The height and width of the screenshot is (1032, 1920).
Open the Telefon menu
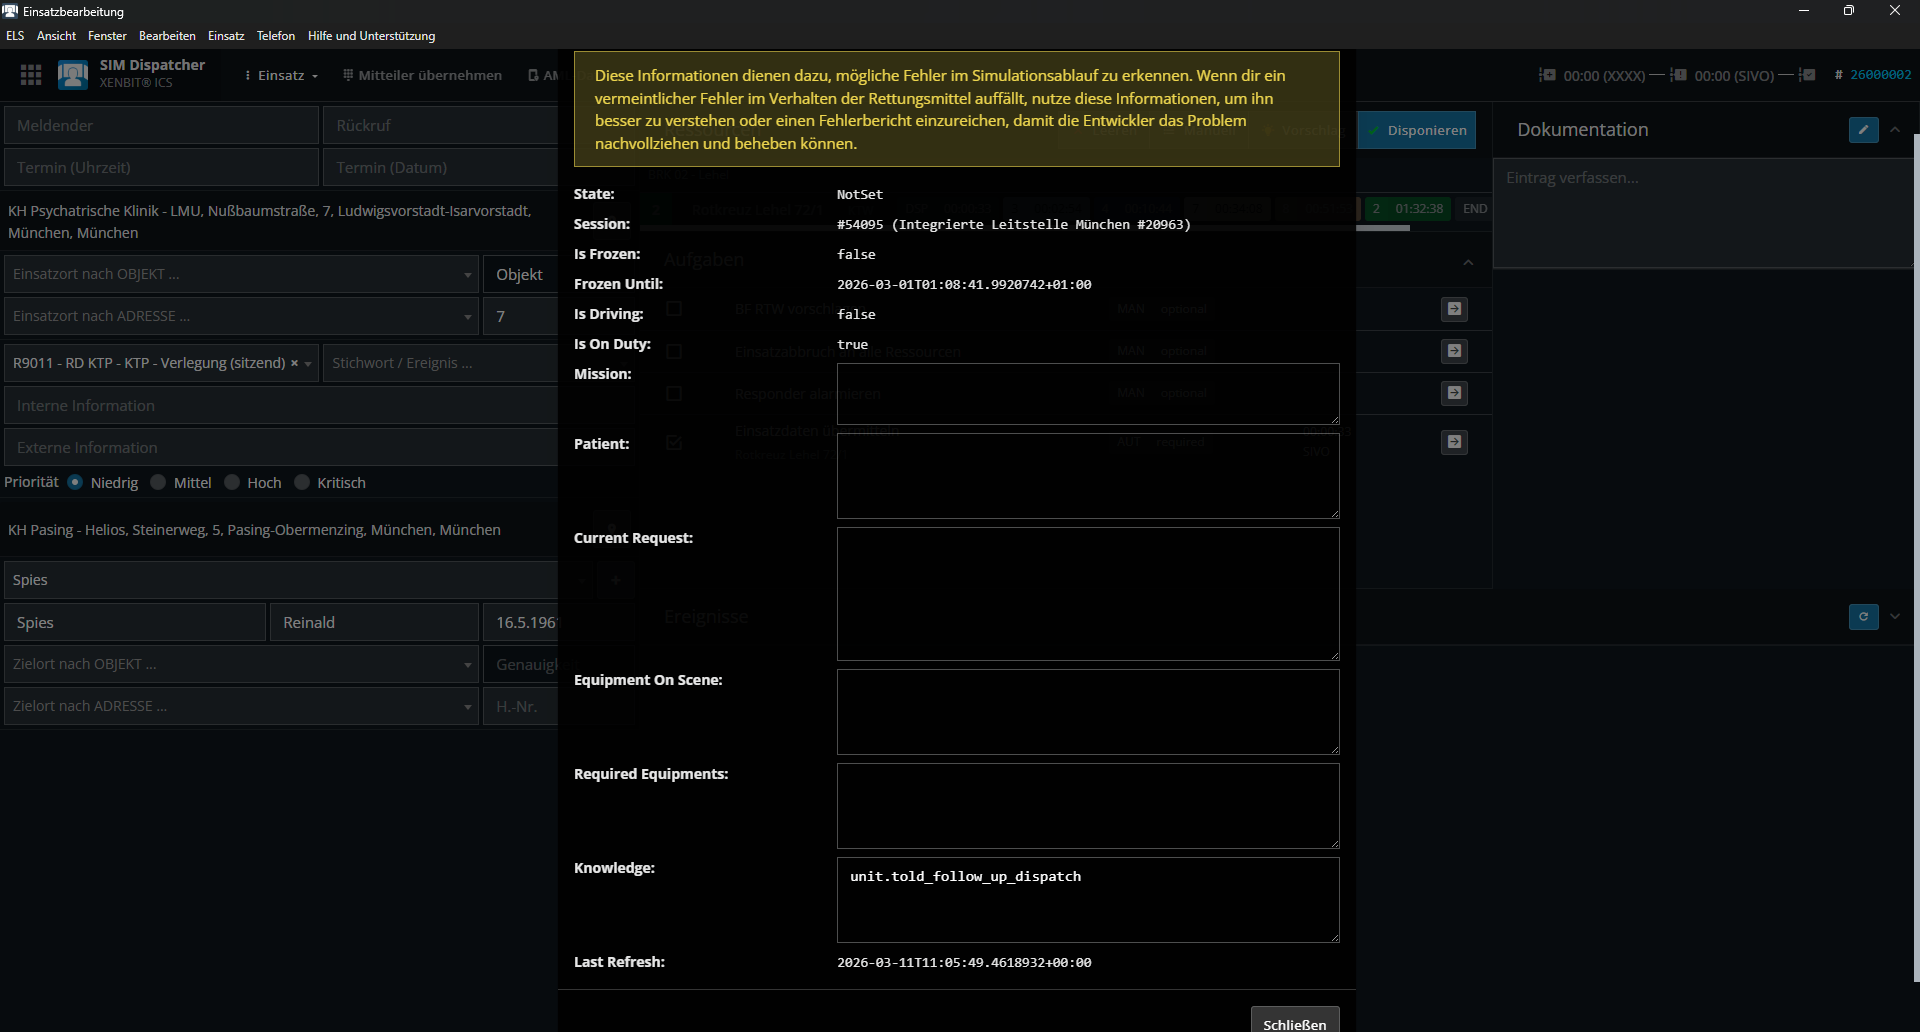coord(275,36)
